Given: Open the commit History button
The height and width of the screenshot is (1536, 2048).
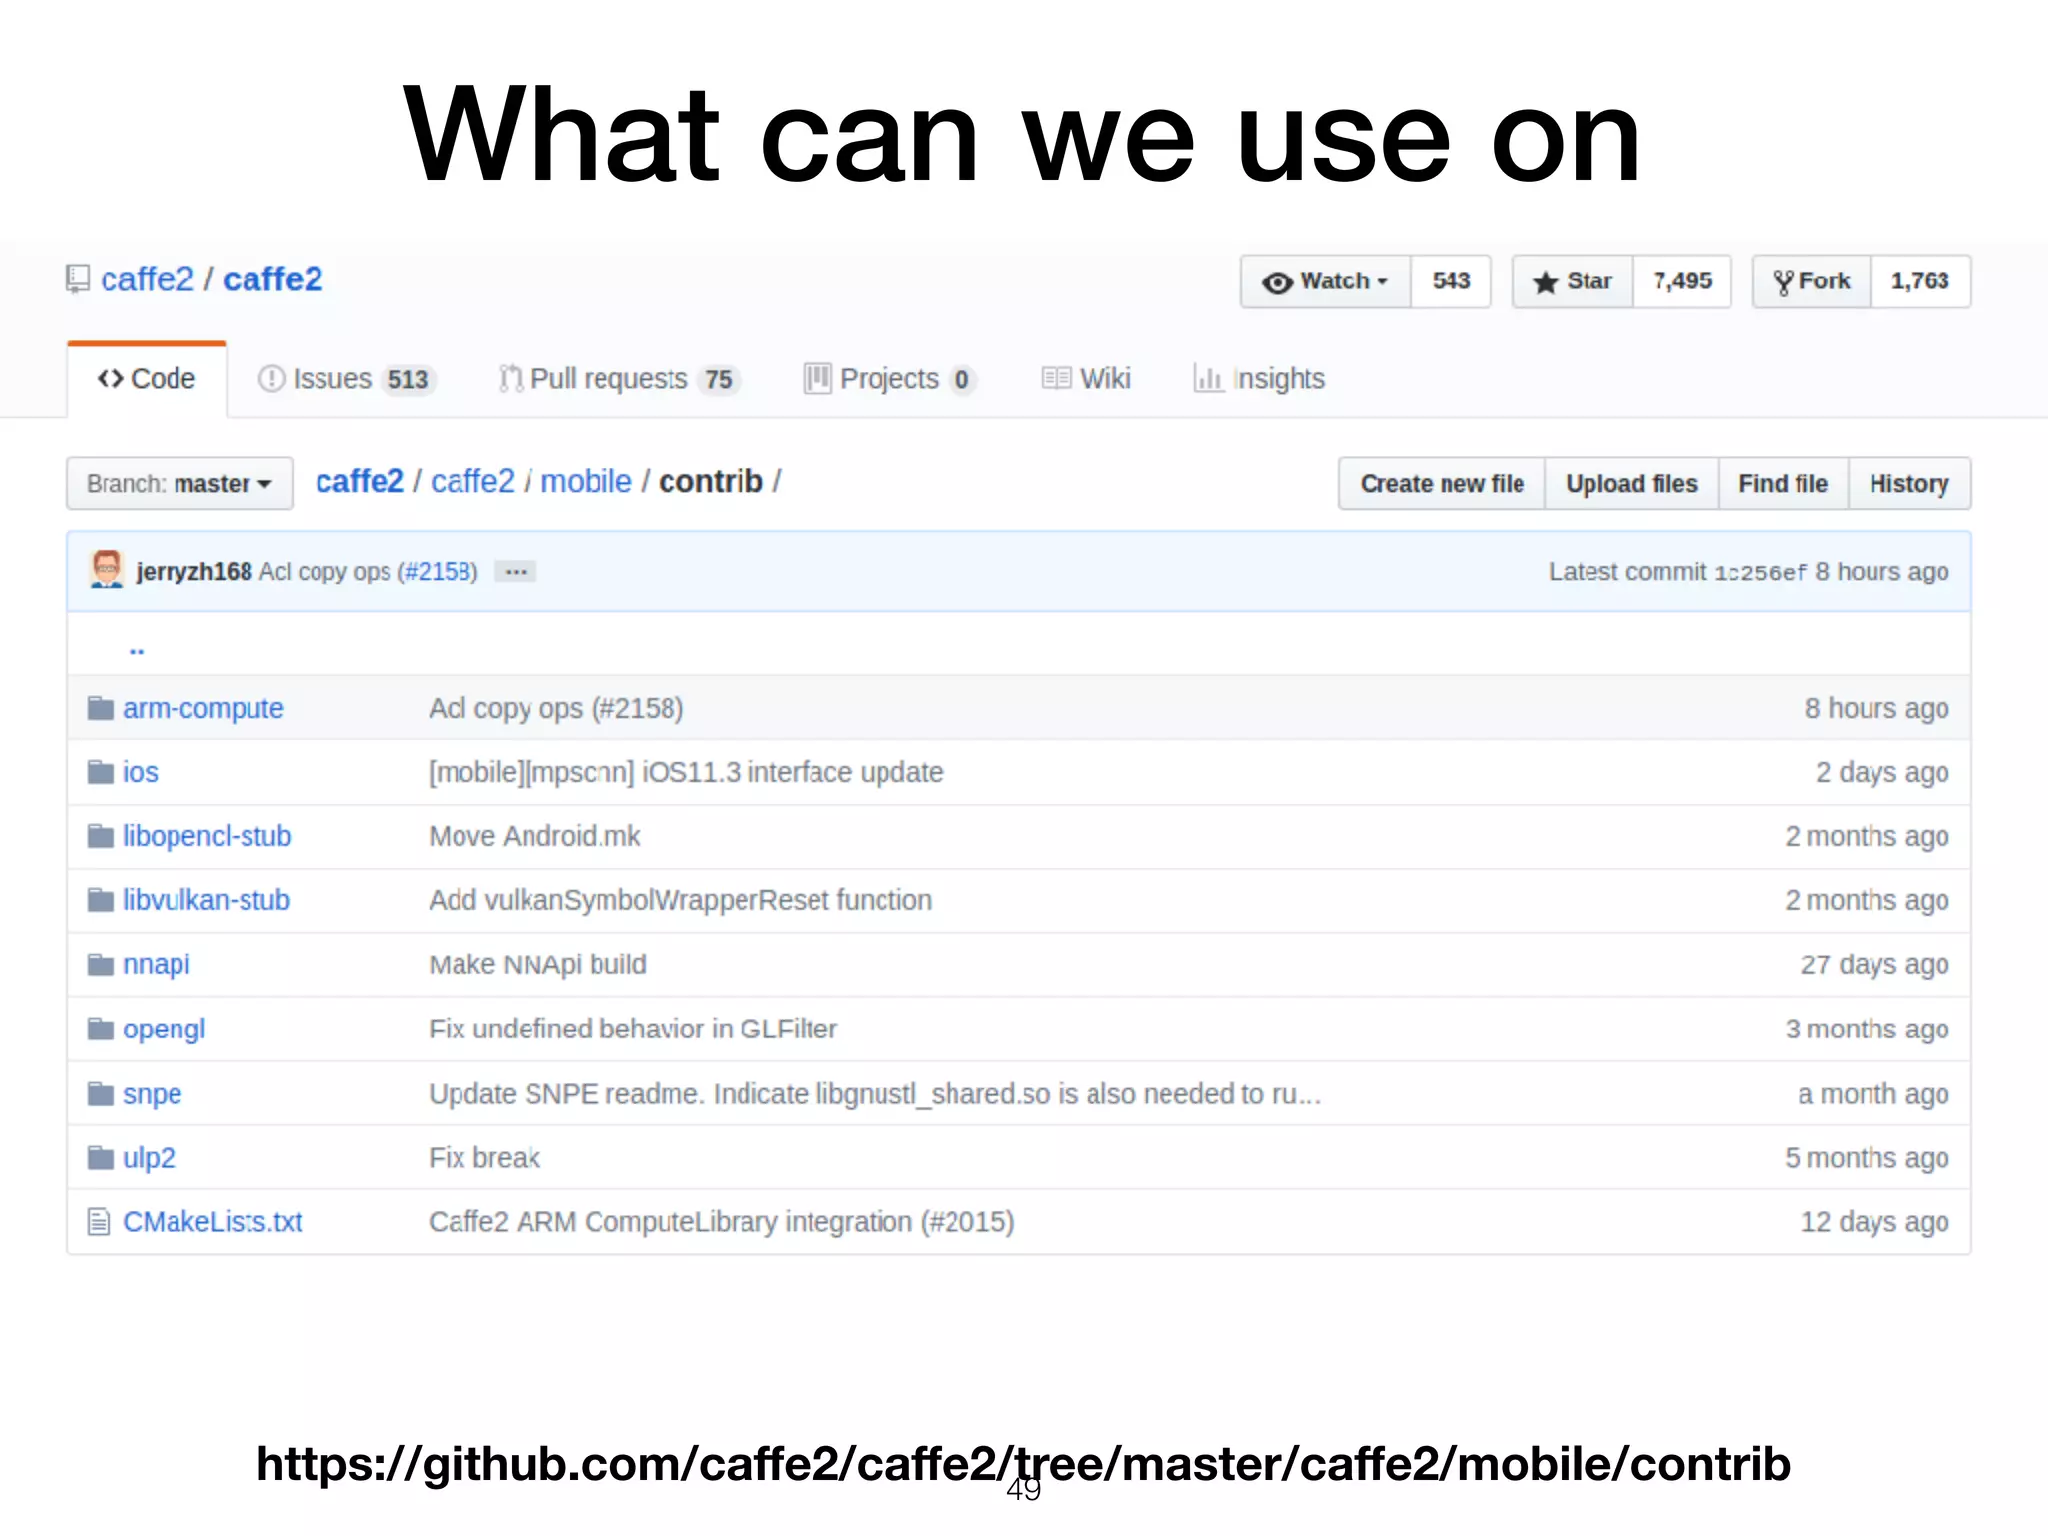Looking at the screenshot, I should point(1909,483).
